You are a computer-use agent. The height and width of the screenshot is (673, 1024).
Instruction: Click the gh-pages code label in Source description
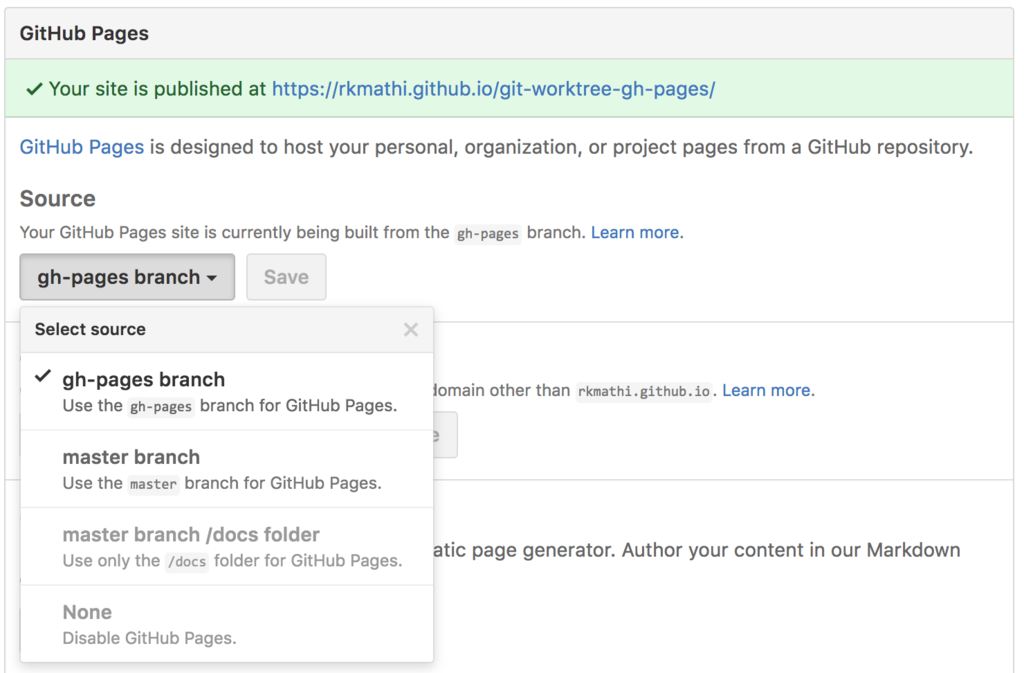(x=487, y=233)
